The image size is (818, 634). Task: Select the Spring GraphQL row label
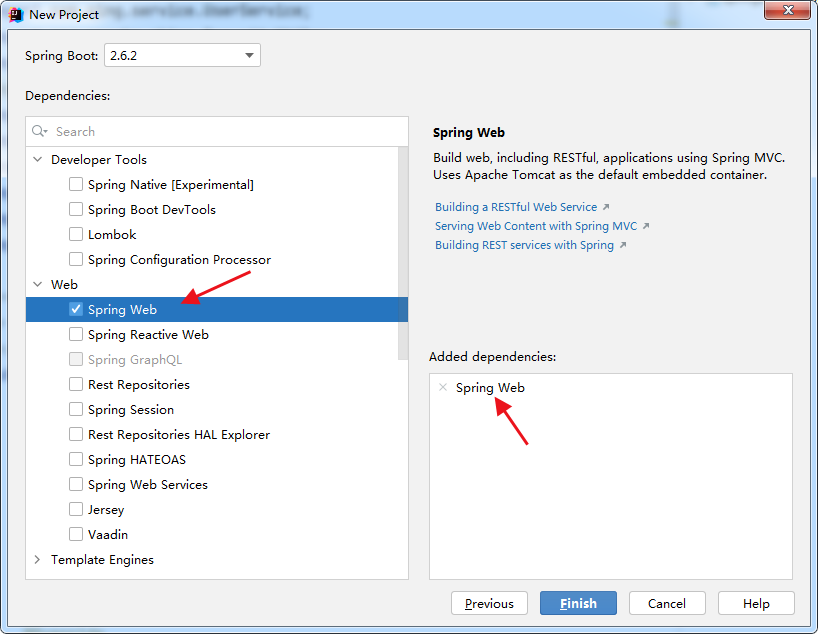[135, 360]
